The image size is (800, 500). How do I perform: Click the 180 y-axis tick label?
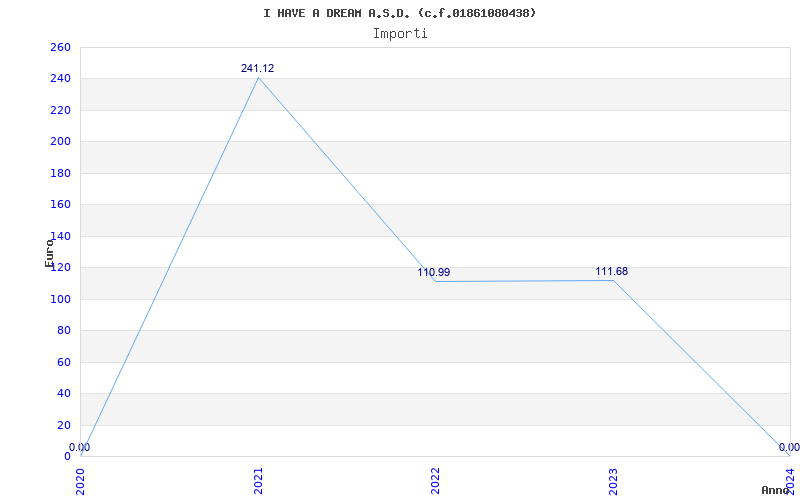pos(60,173)
